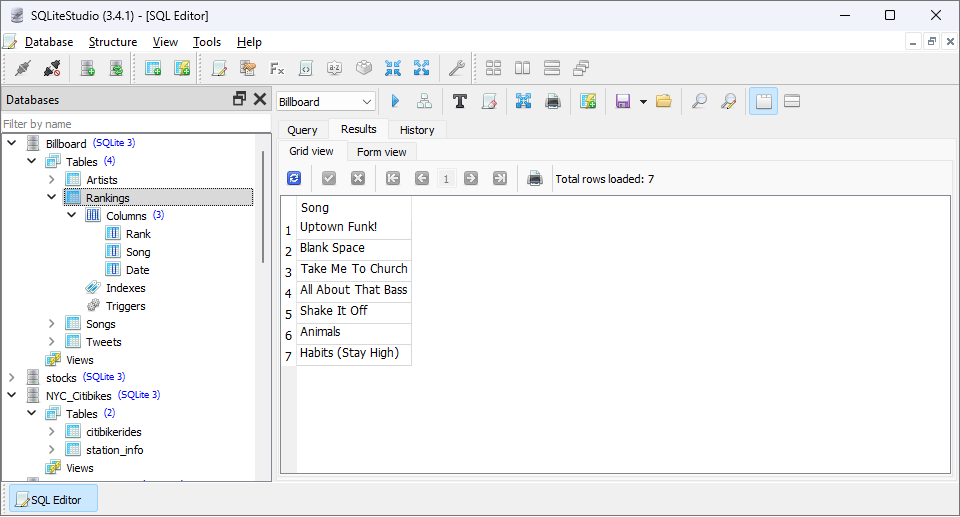960x517 pixels.
Task: Go to previous results page
Action: (422, 178)
